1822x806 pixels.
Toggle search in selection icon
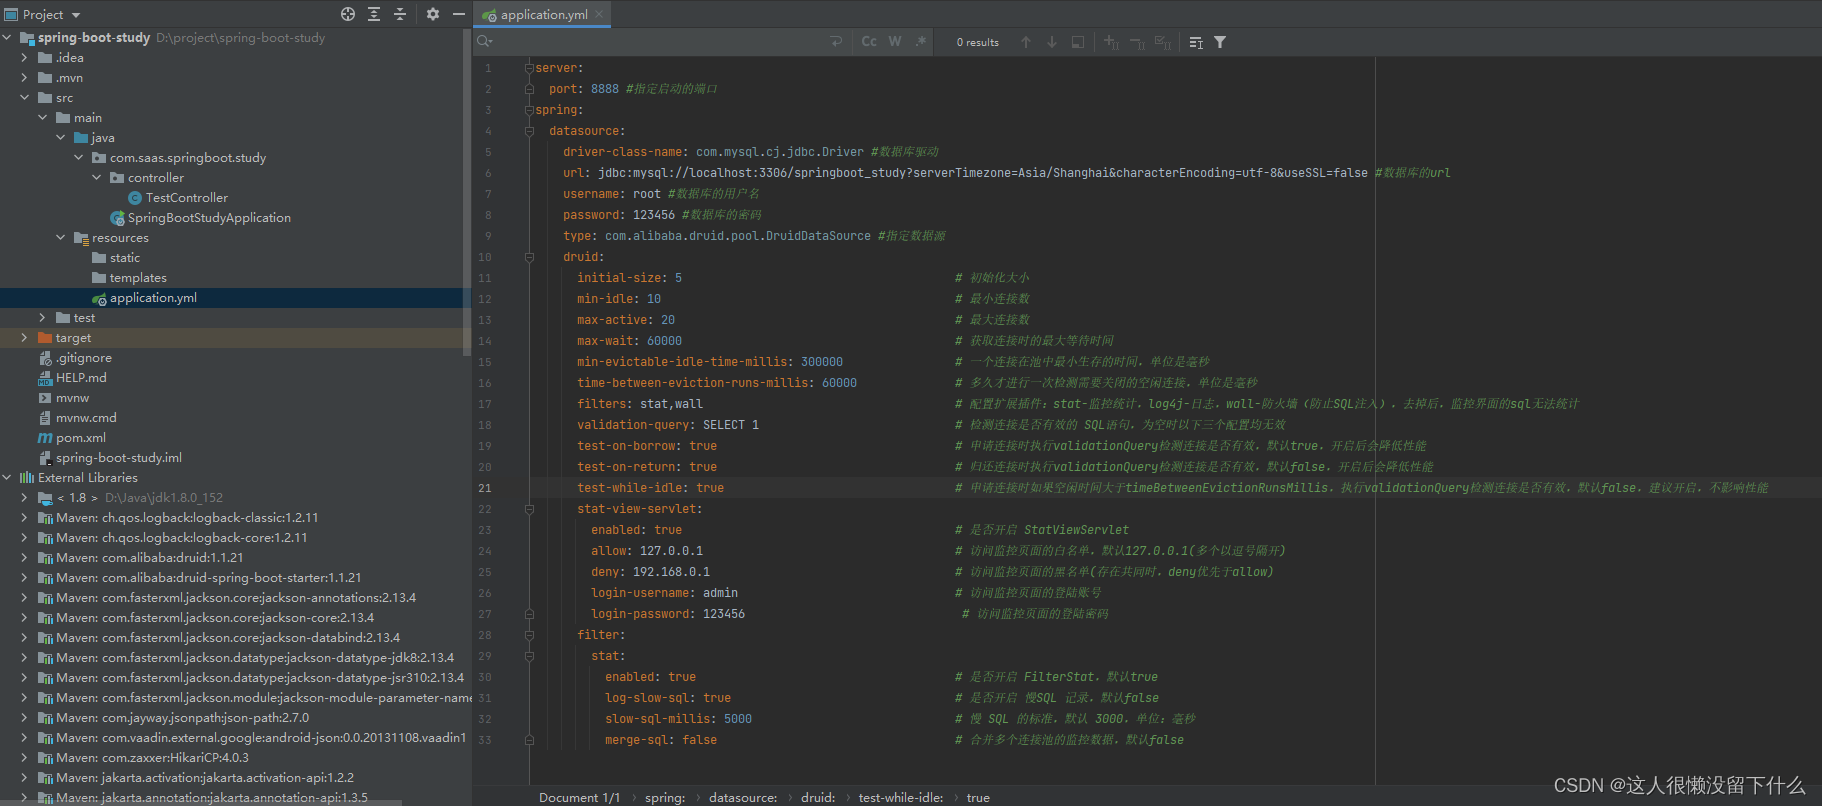[1078, 42]
